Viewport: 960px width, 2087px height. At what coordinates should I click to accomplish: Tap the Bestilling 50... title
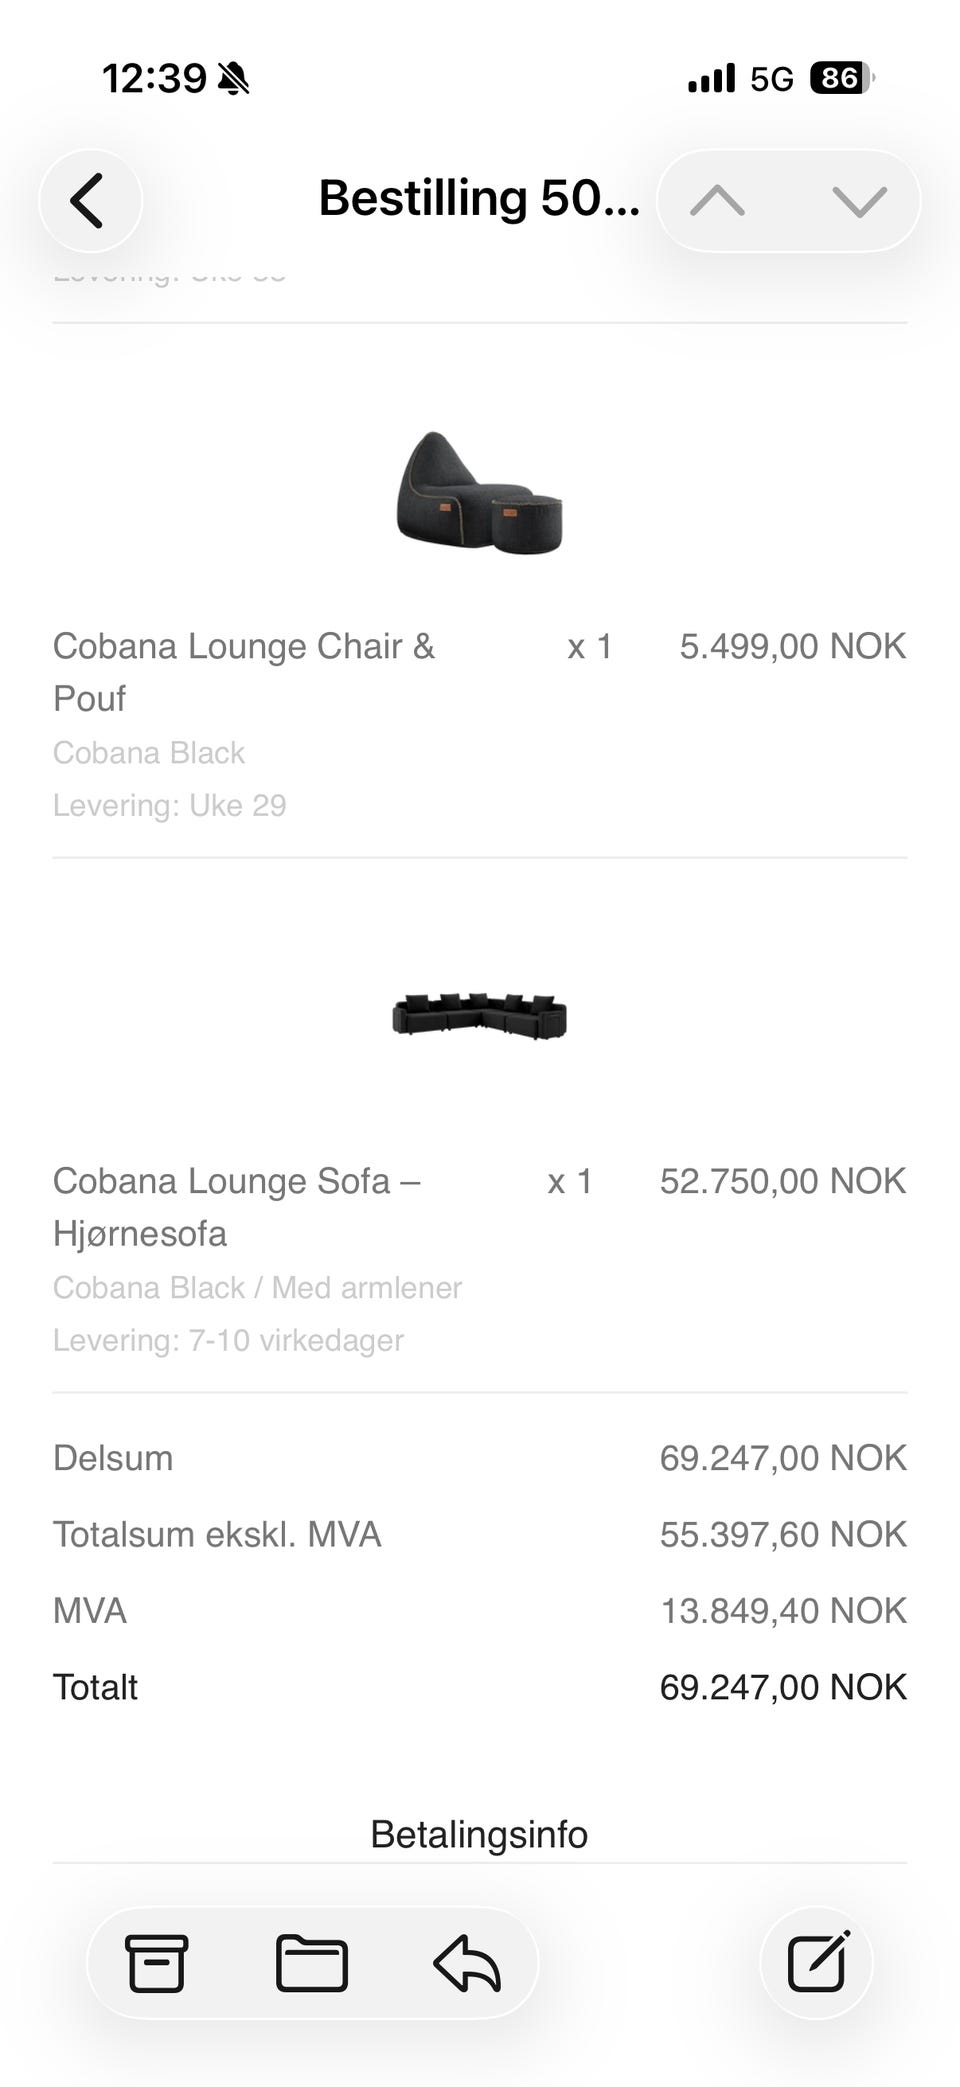479,198
